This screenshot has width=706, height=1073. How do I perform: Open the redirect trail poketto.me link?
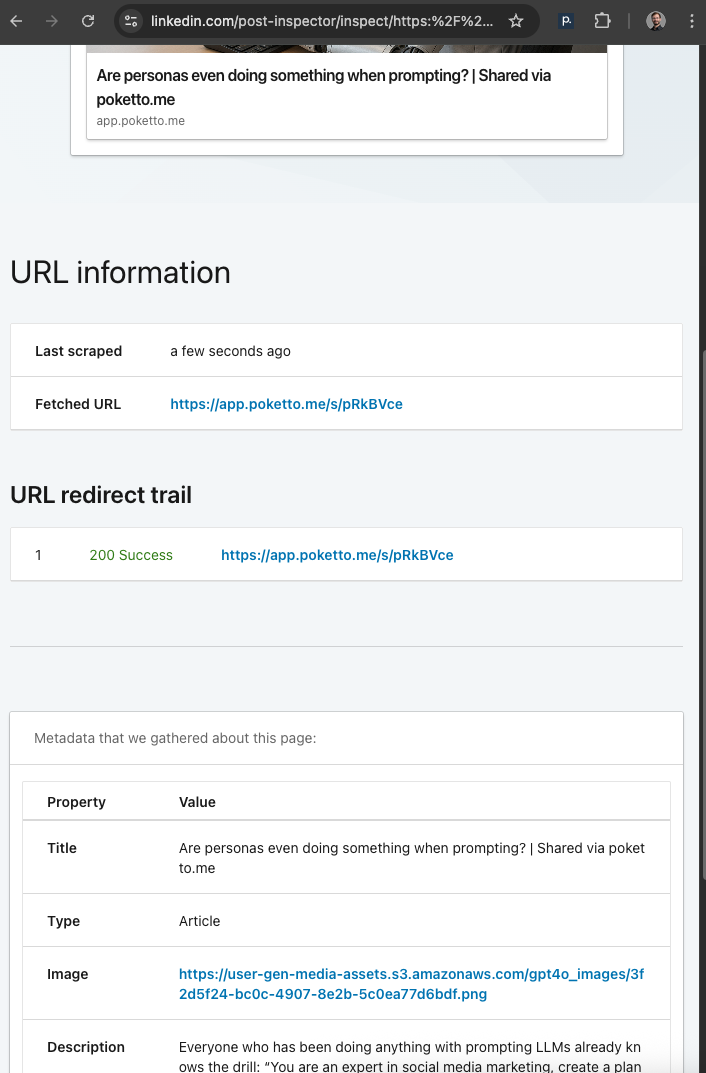[x=337, y=555]
